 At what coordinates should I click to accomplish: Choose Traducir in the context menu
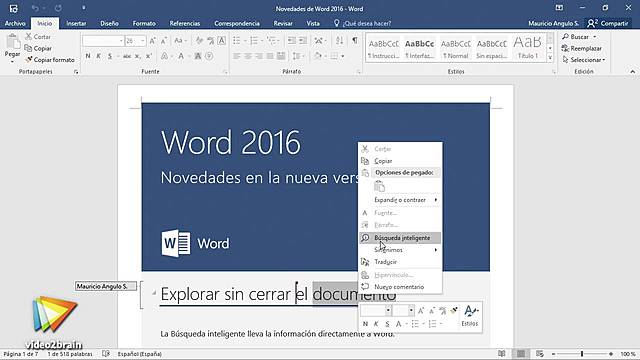pos(400,262)
